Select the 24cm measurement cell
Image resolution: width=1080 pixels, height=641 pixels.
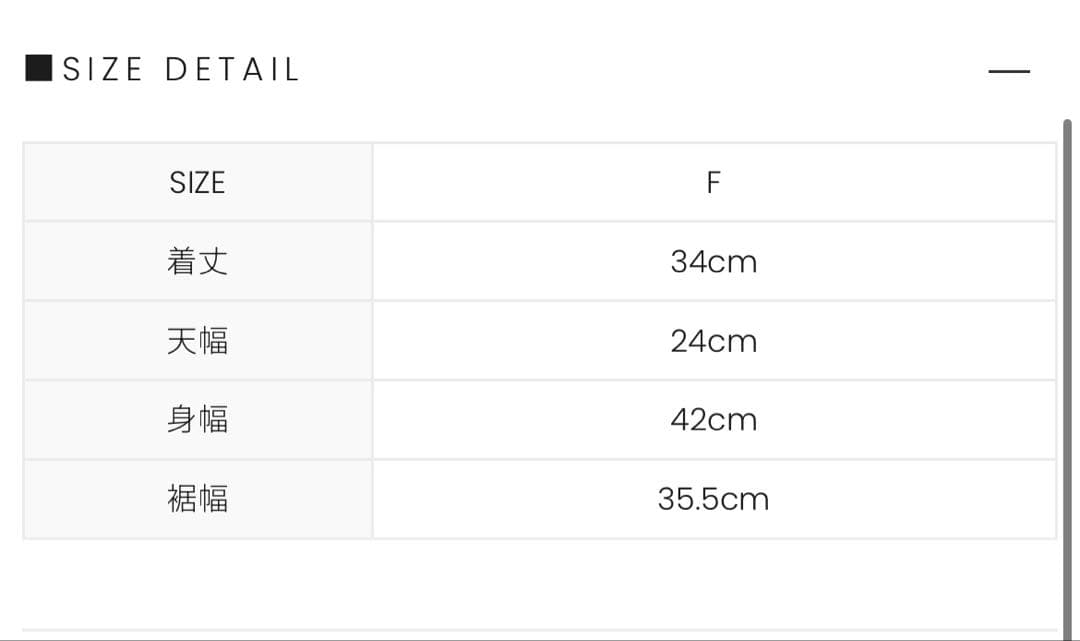point(713,341)
